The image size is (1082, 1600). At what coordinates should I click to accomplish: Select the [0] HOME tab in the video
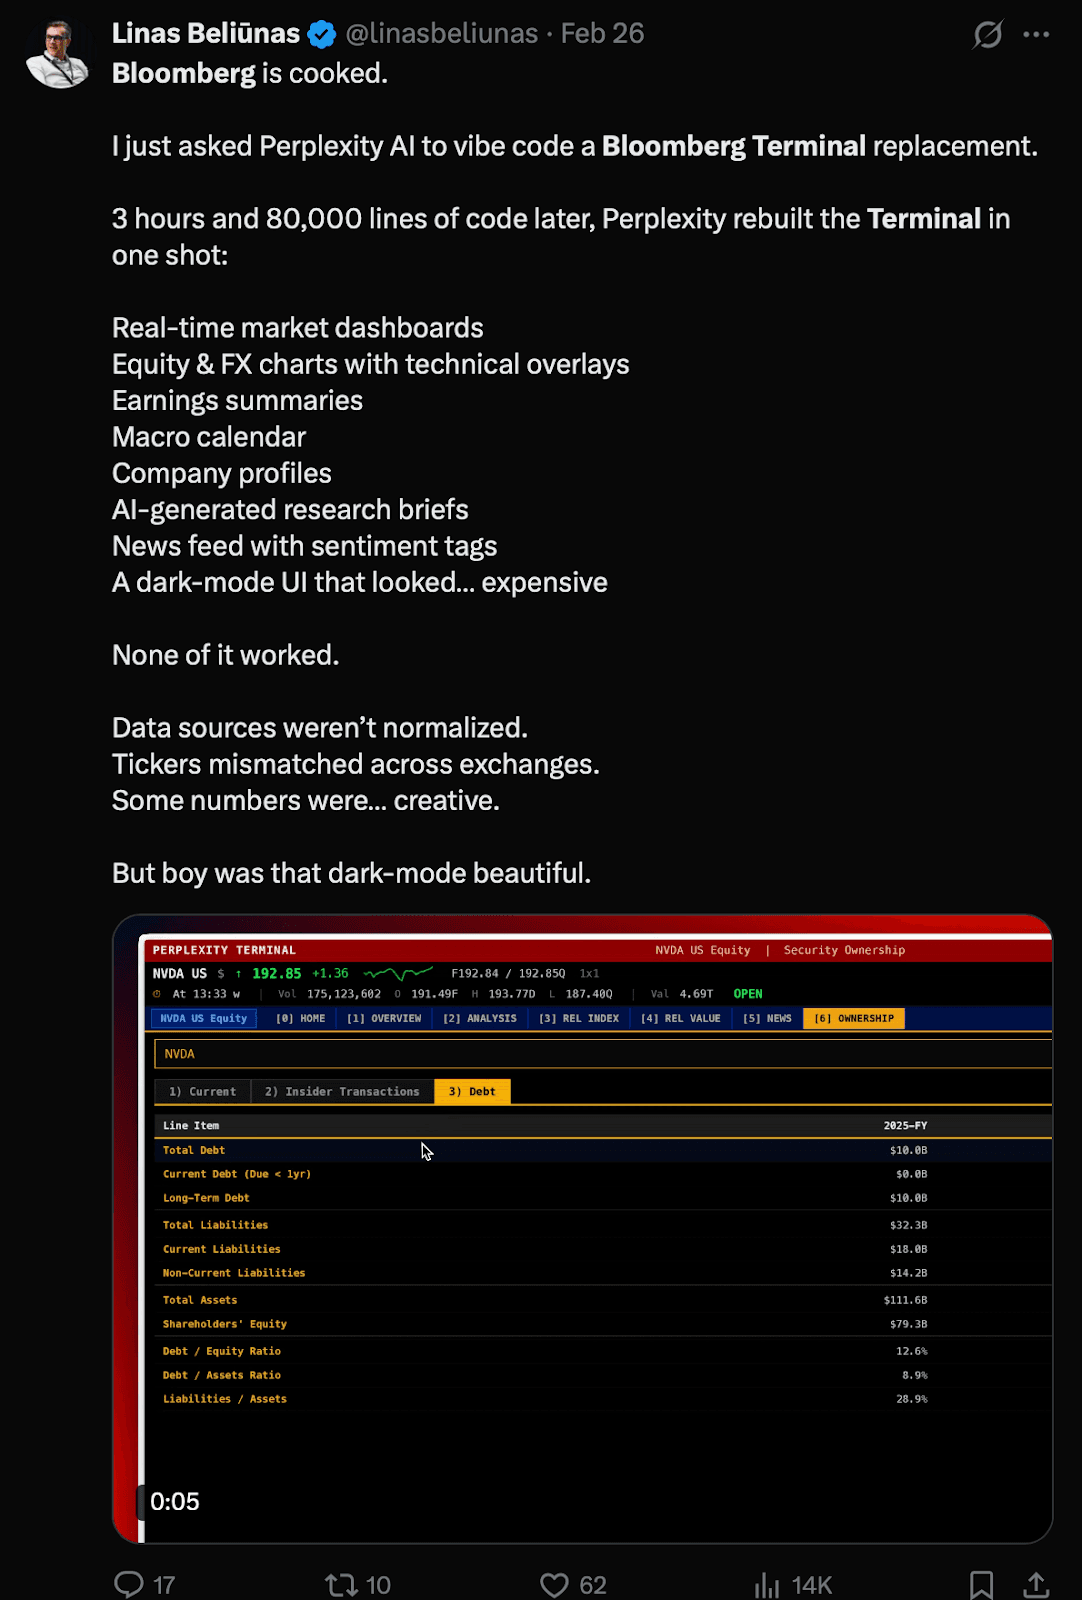click(x=300, y=1018)
